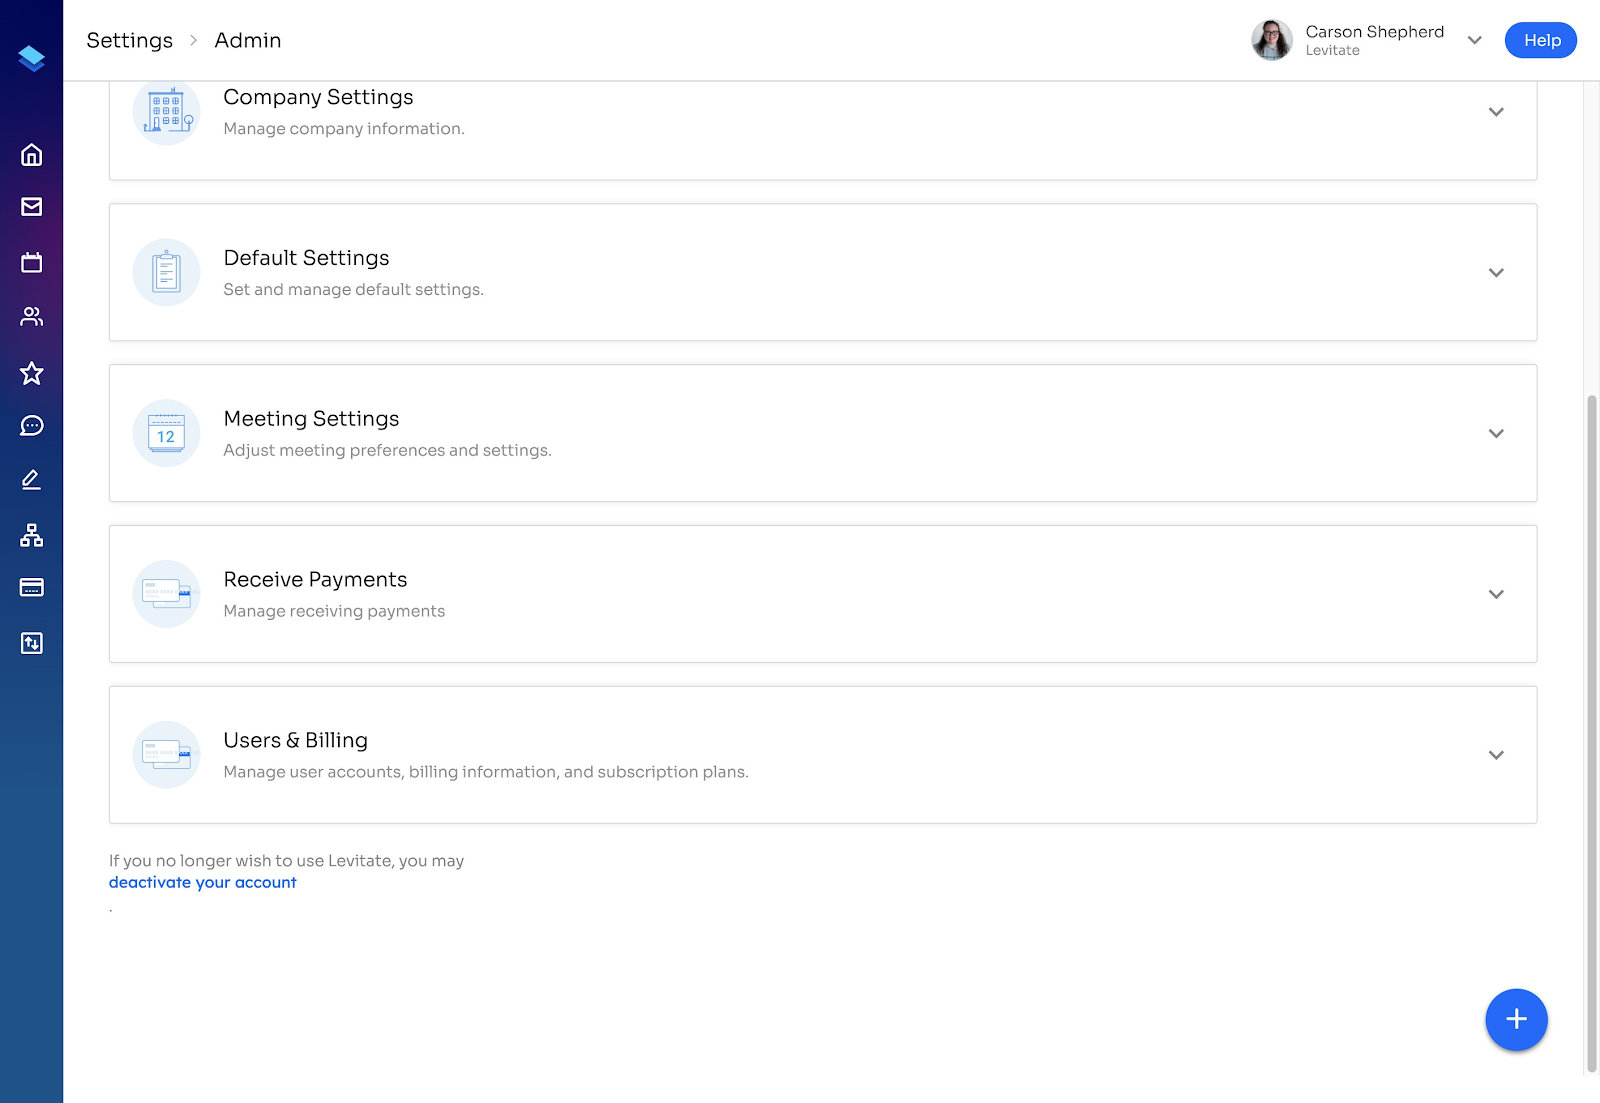The width and height of the screenshot is (1600, 1103).
Task: Open the pencil edit icon in sidebar
Action: coord(31,480)
